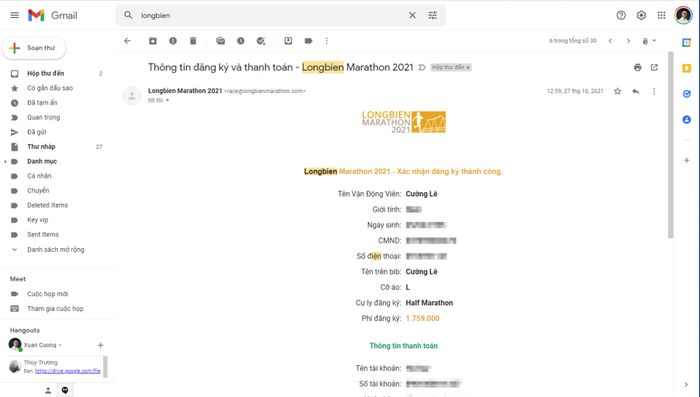Archive this email
The image size is (700, 397).
153,41
